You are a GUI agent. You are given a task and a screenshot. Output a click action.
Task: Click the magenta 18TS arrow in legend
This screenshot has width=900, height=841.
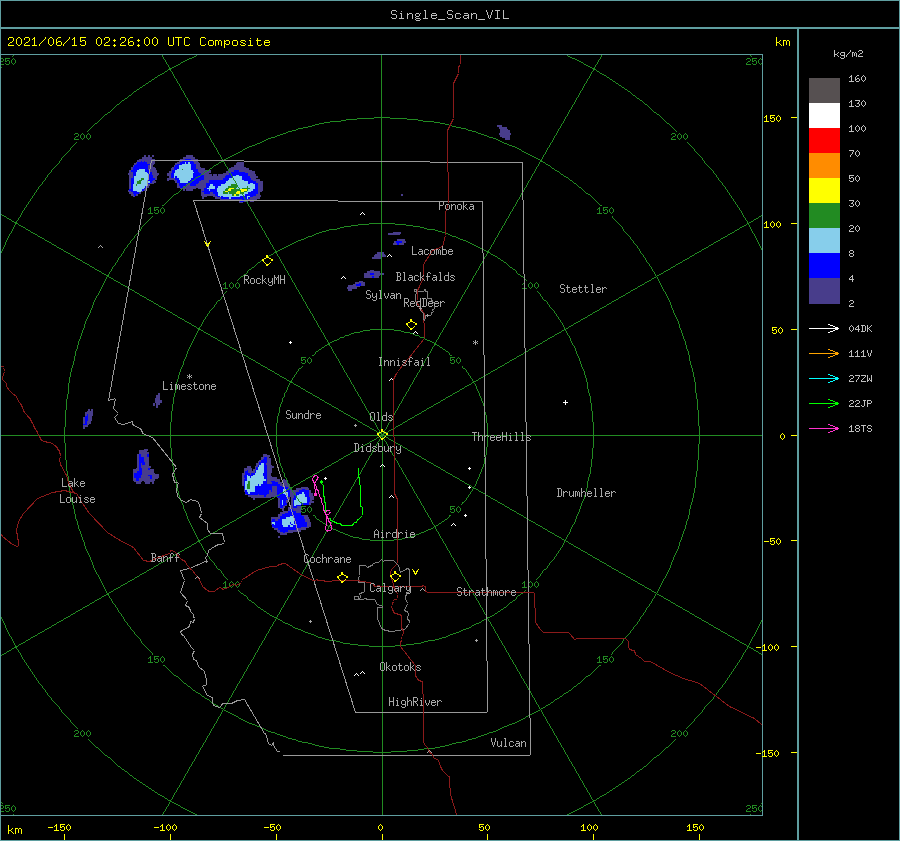pyautogui.click(x=824, y=428)
